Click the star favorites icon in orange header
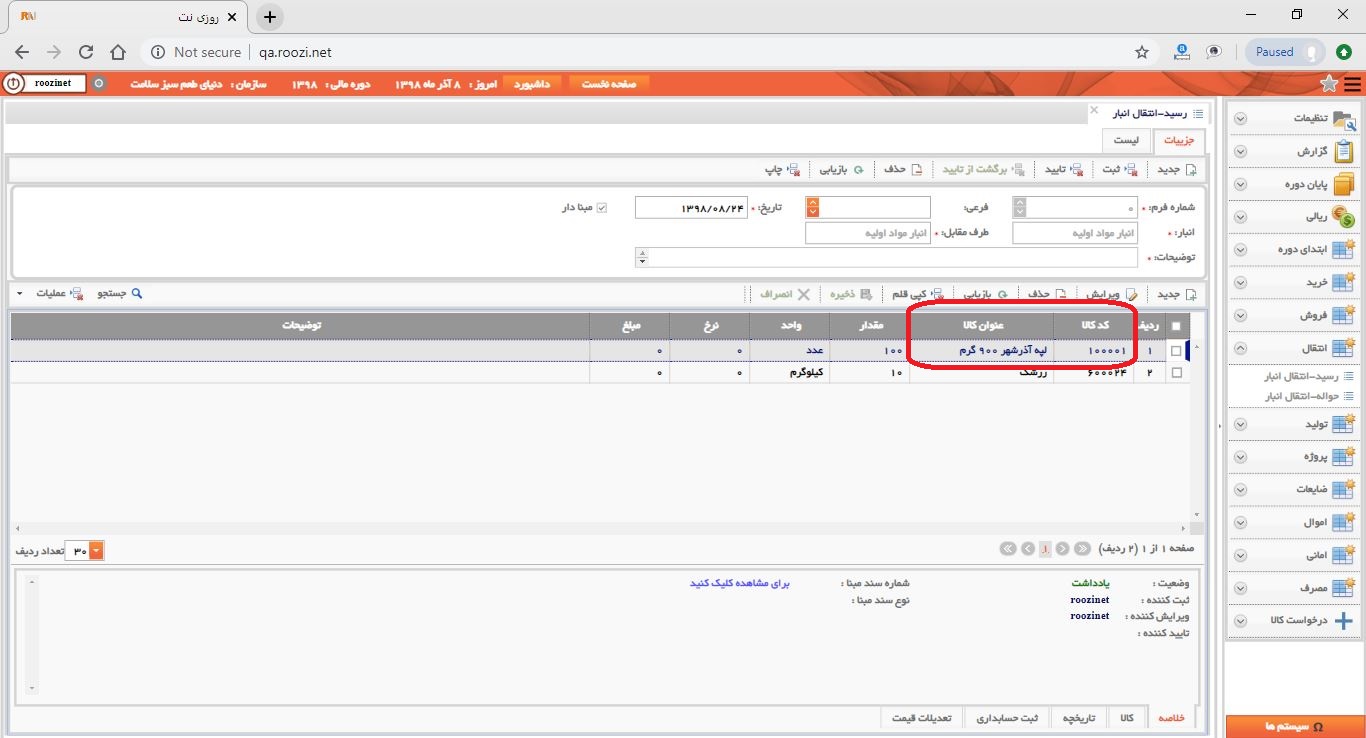Screen dimensions: 1366x738 (1329, 84)
